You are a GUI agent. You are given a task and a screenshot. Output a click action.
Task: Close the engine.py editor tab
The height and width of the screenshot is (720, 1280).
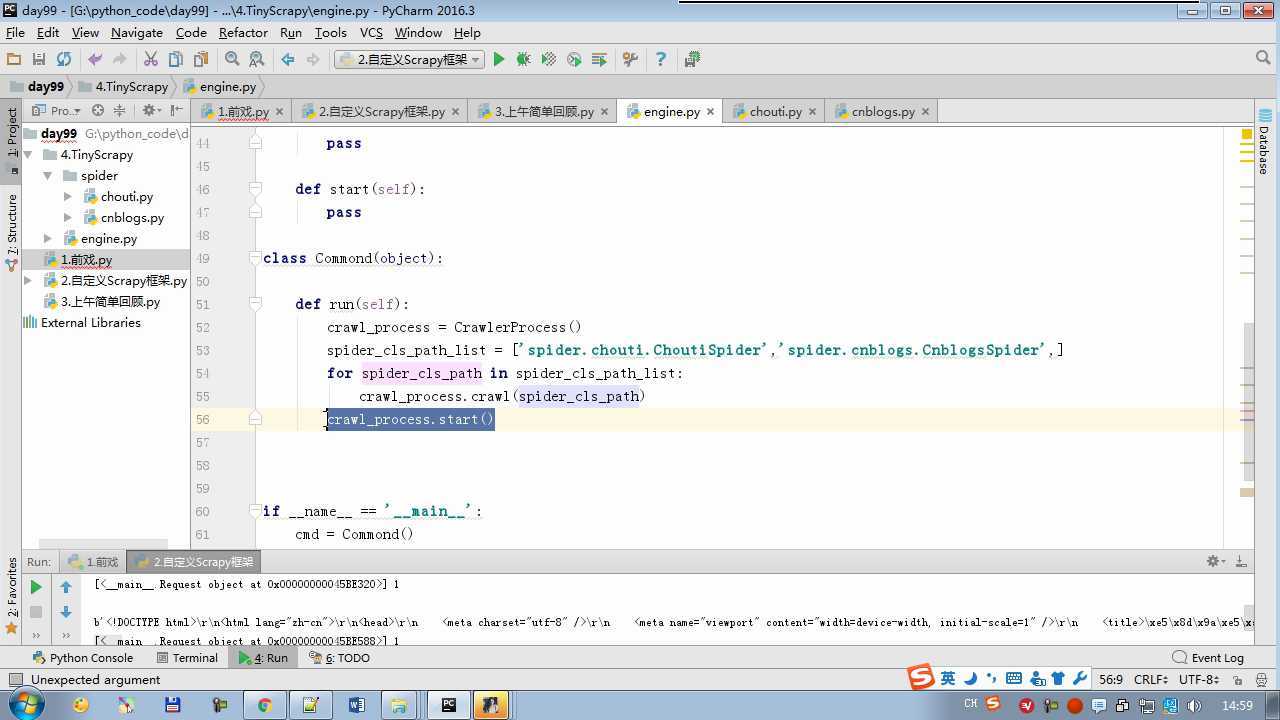(x=711, y=112)
